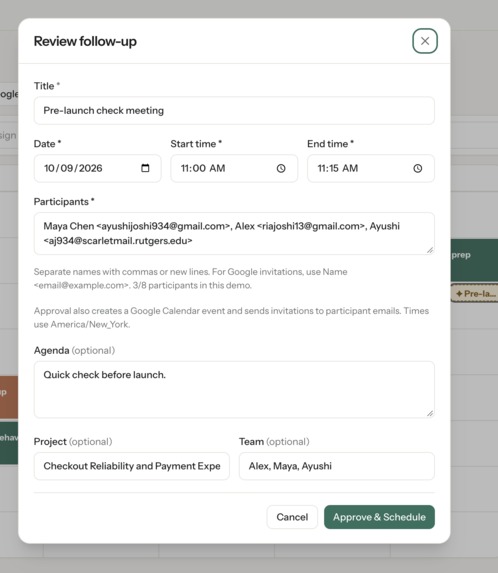The width and height of the screenshot is (498, 573).
Task: Open the date picker calendar icon
Action: pyautogui.click(x=145, y=168)
